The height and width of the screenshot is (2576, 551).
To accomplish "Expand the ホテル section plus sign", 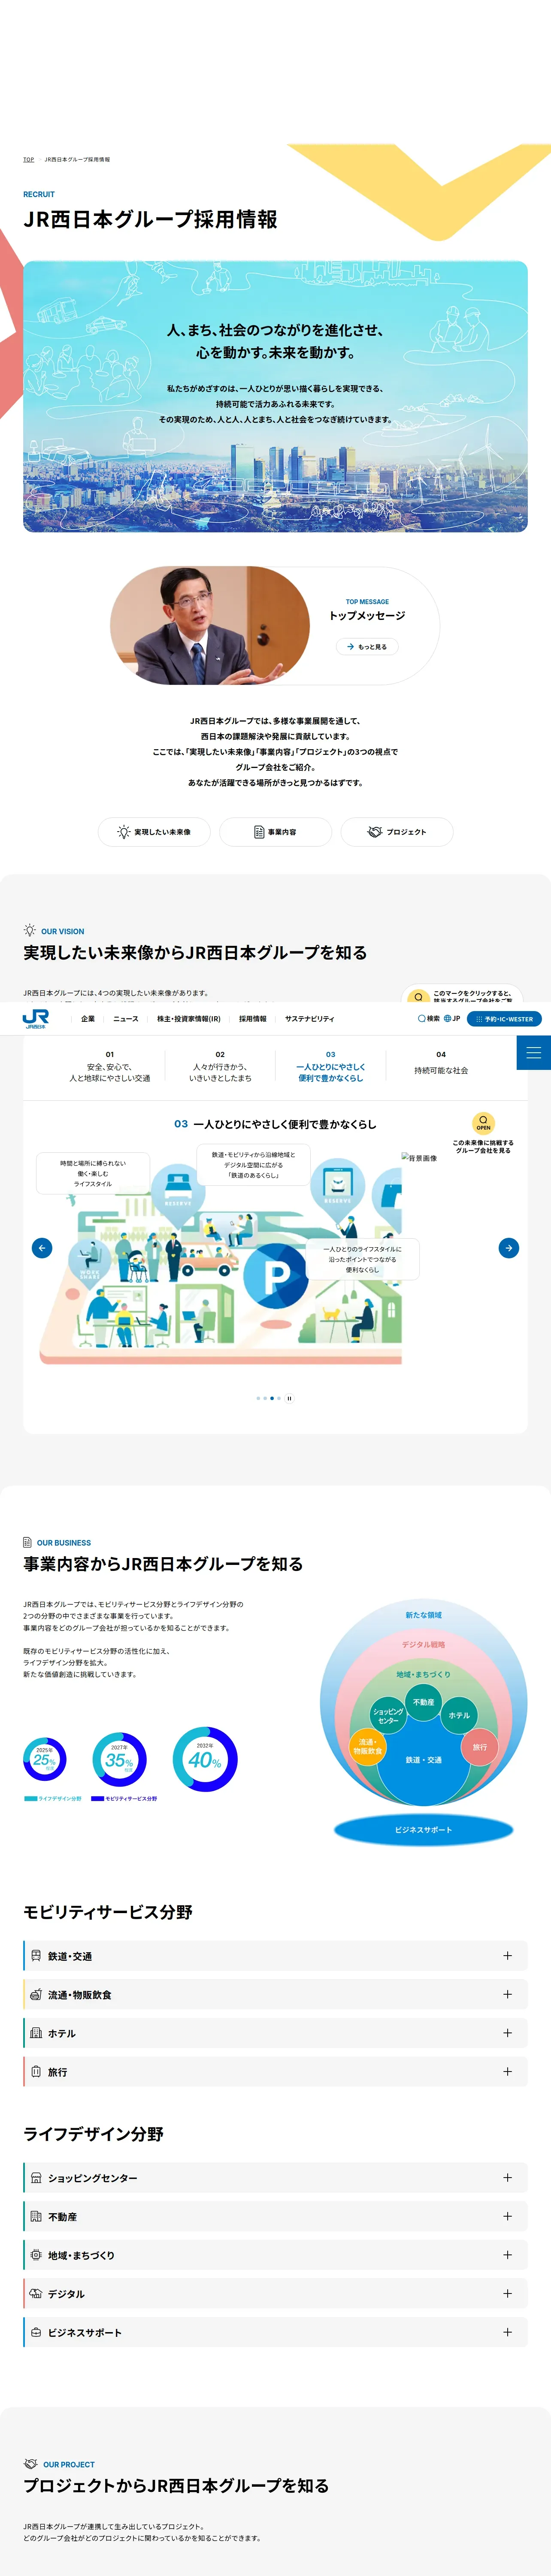I will coord(507,2032).
